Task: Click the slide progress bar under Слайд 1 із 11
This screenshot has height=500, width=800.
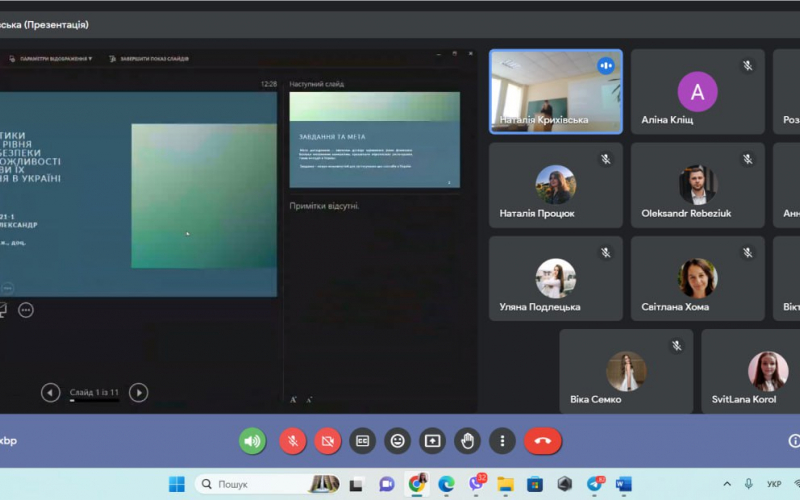Action: pos(94,401)
